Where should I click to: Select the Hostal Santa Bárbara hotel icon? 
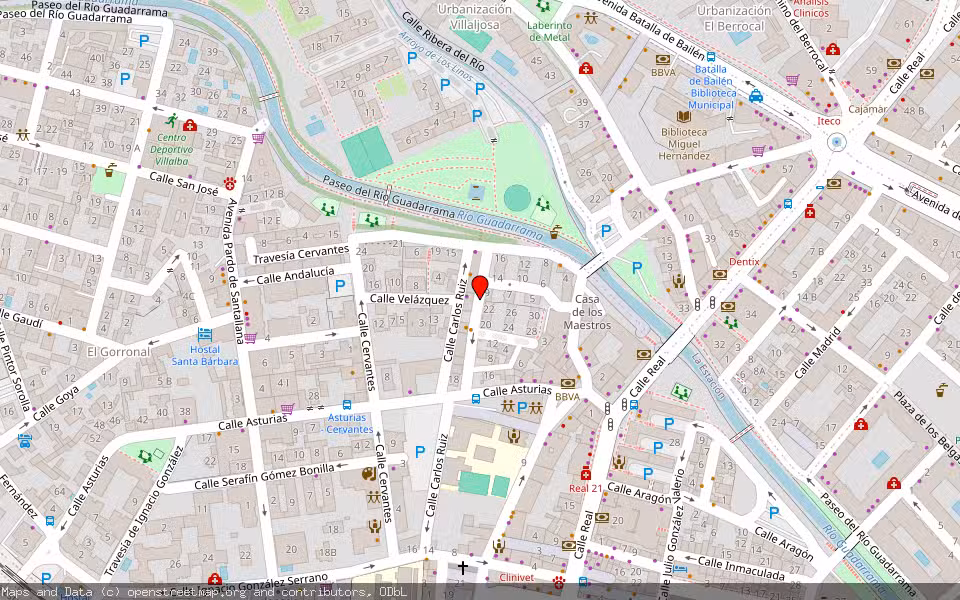204,335
